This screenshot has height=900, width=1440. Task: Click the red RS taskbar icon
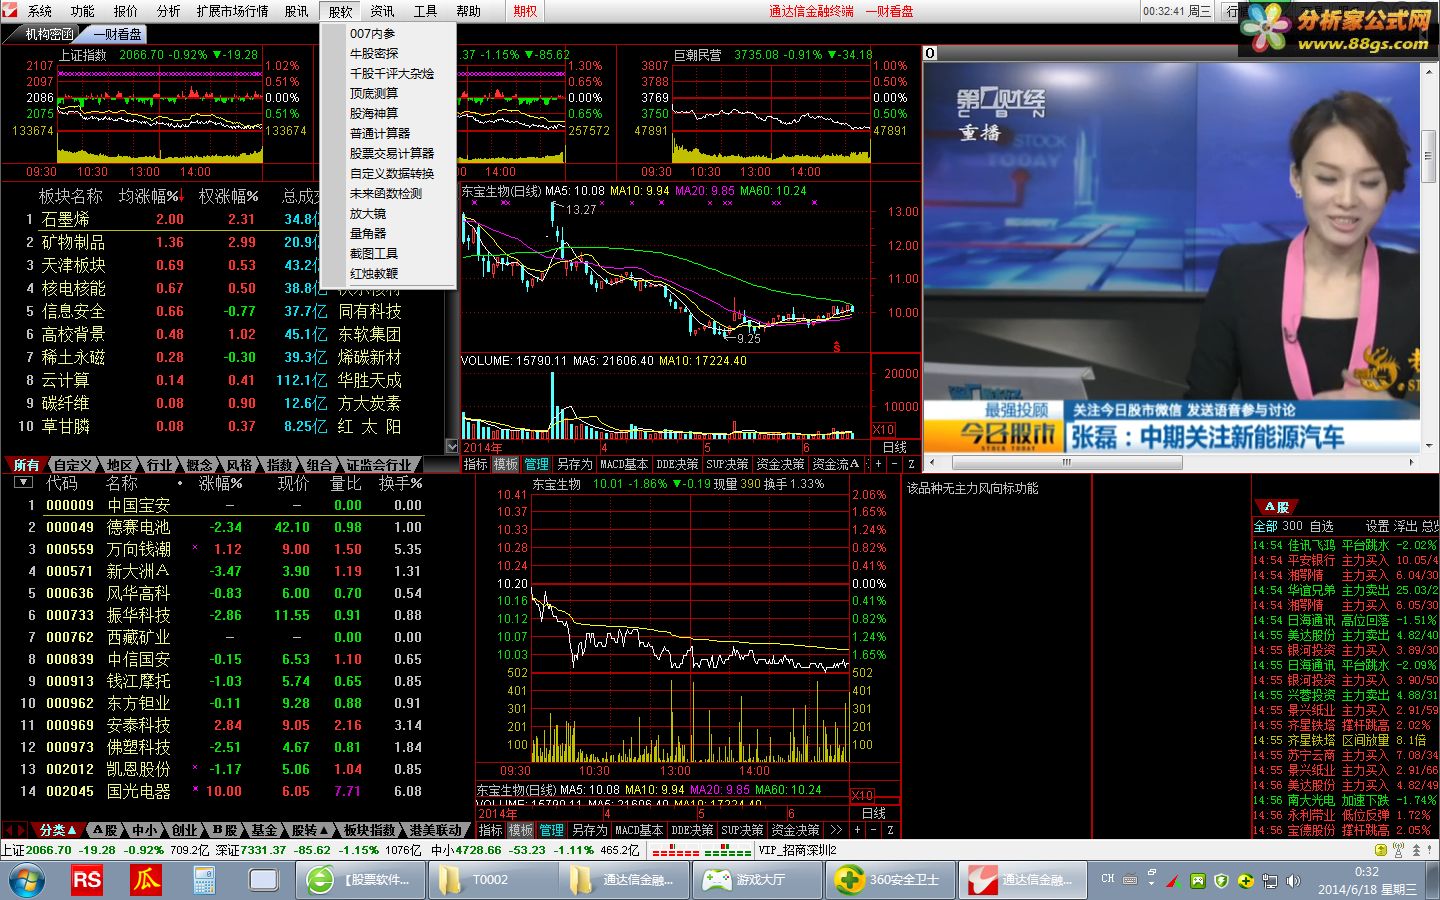click(87, 880)
